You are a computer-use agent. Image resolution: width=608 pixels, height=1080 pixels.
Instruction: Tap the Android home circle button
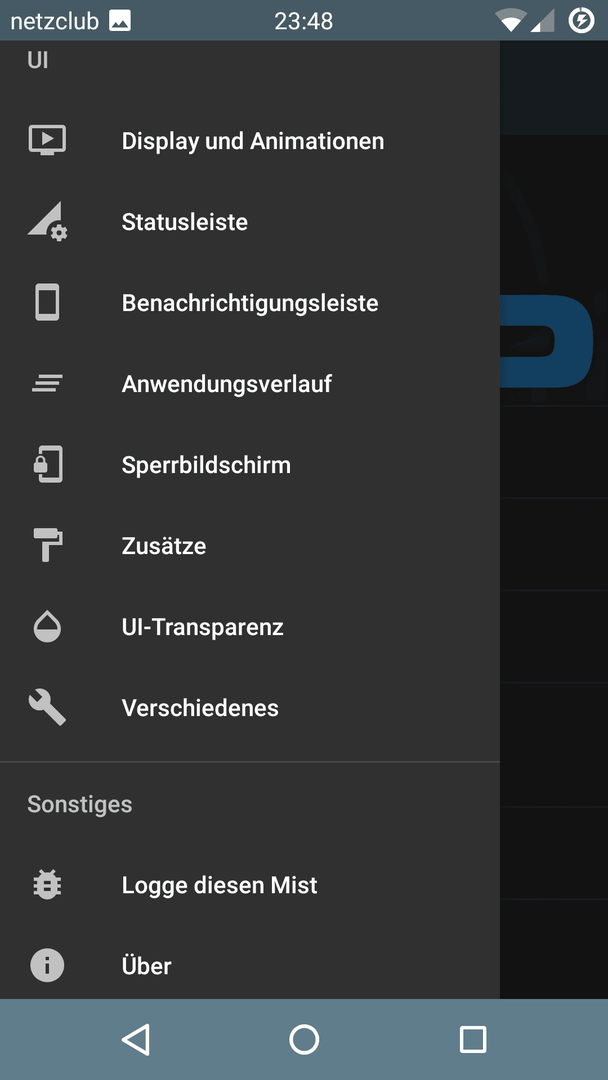pyautogui.click(x=304, y=1039)
